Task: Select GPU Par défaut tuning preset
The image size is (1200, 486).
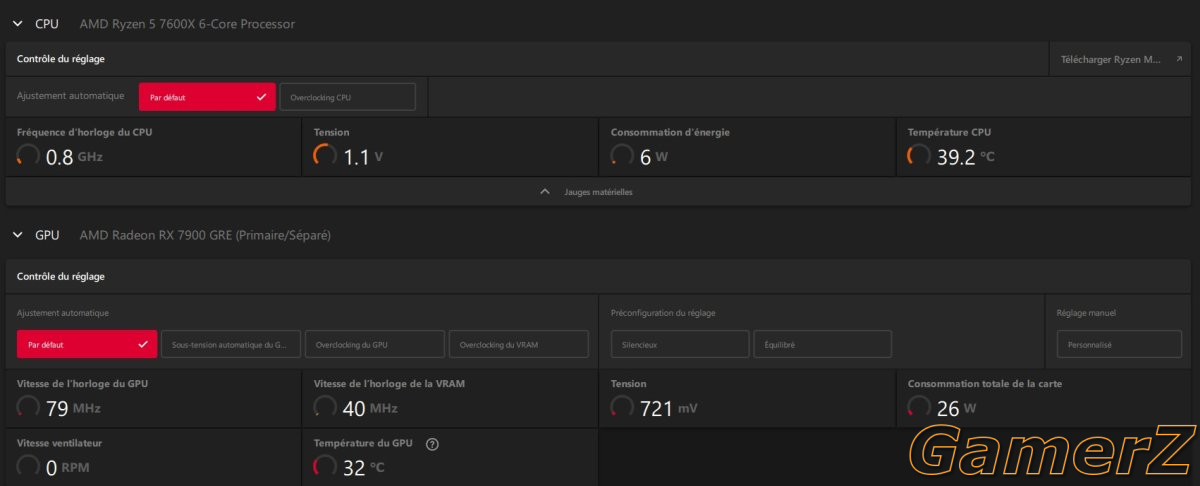Action: pos(87,344)
